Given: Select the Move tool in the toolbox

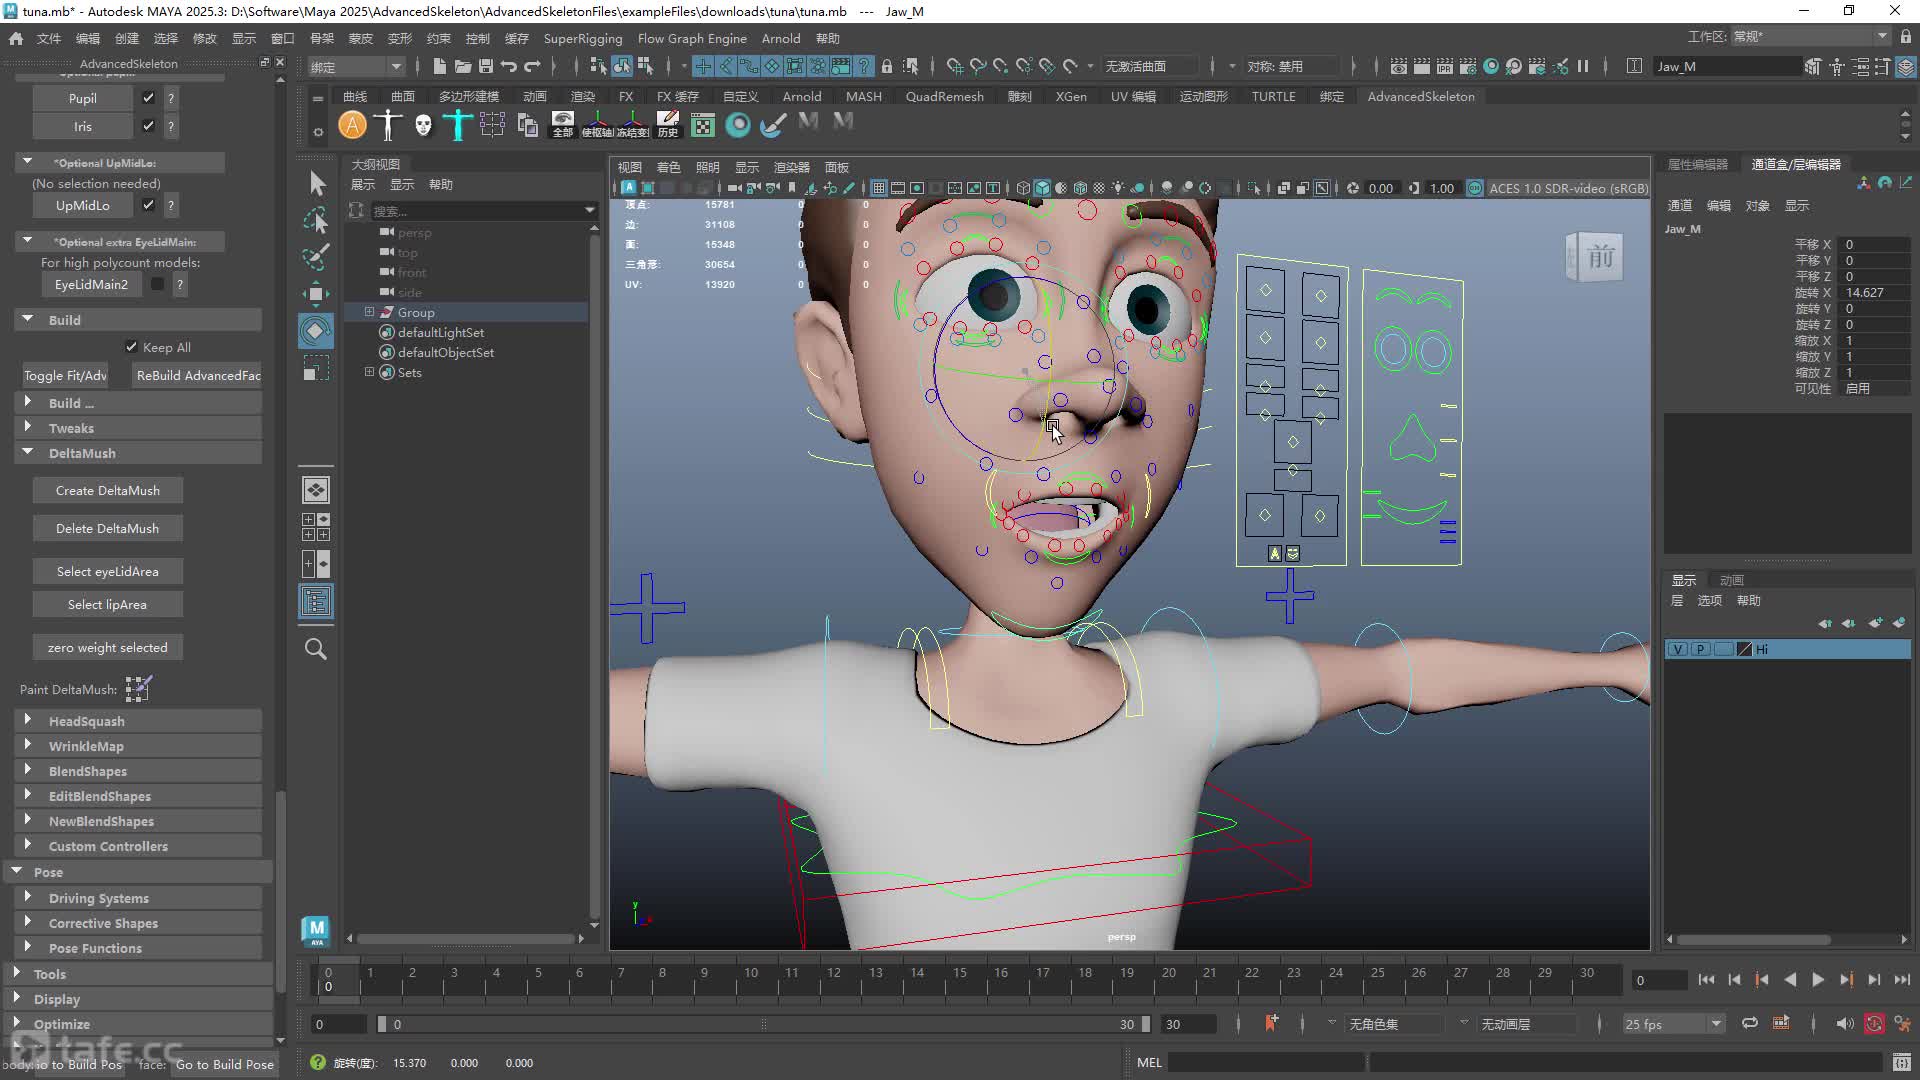Looking at the screenshot, I should click(316, 293).
